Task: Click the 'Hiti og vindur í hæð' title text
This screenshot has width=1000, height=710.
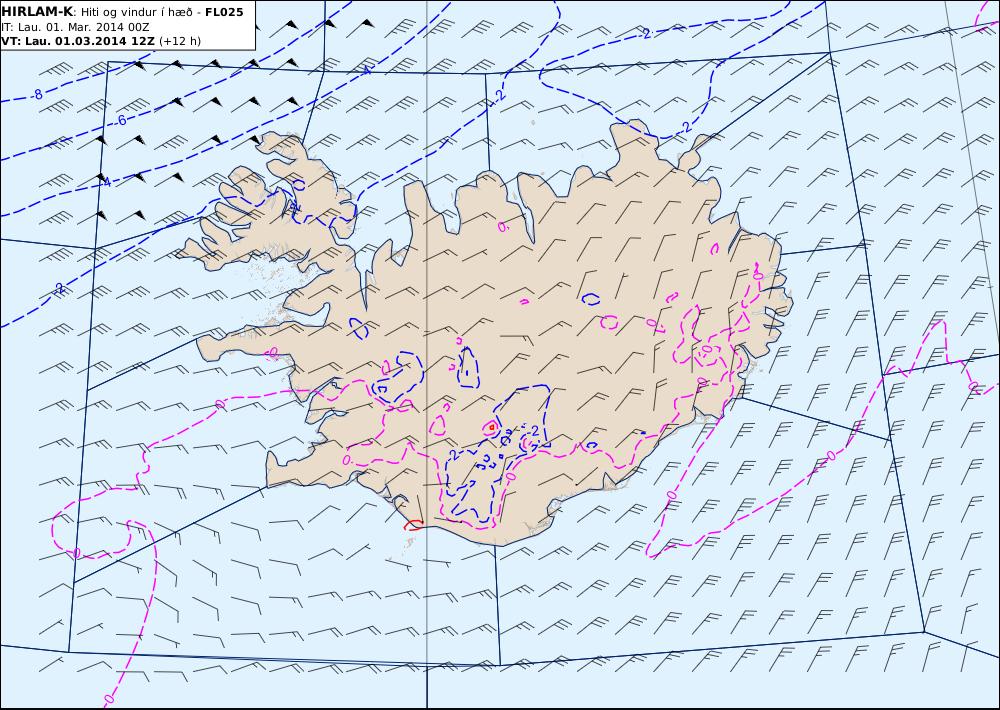Action: click(x=136, y=12)
